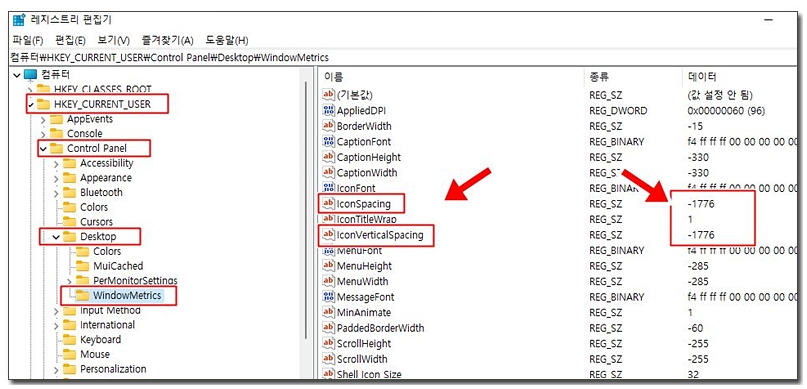Select the Input Method key
This screenshot has height=389, width=807.
tap(110, 310)
